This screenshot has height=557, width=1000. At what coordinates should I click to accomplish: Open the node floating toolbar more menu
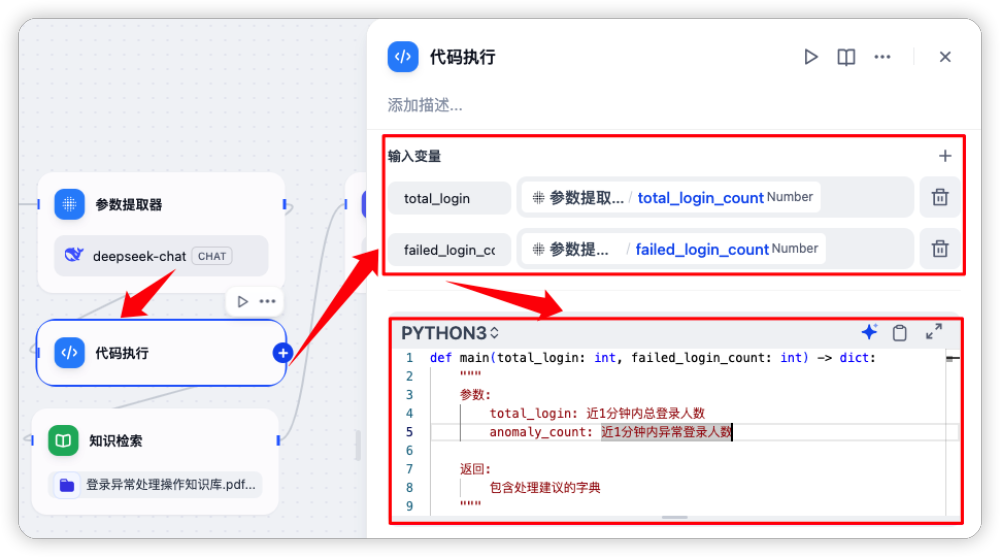[x=267, y=301]
